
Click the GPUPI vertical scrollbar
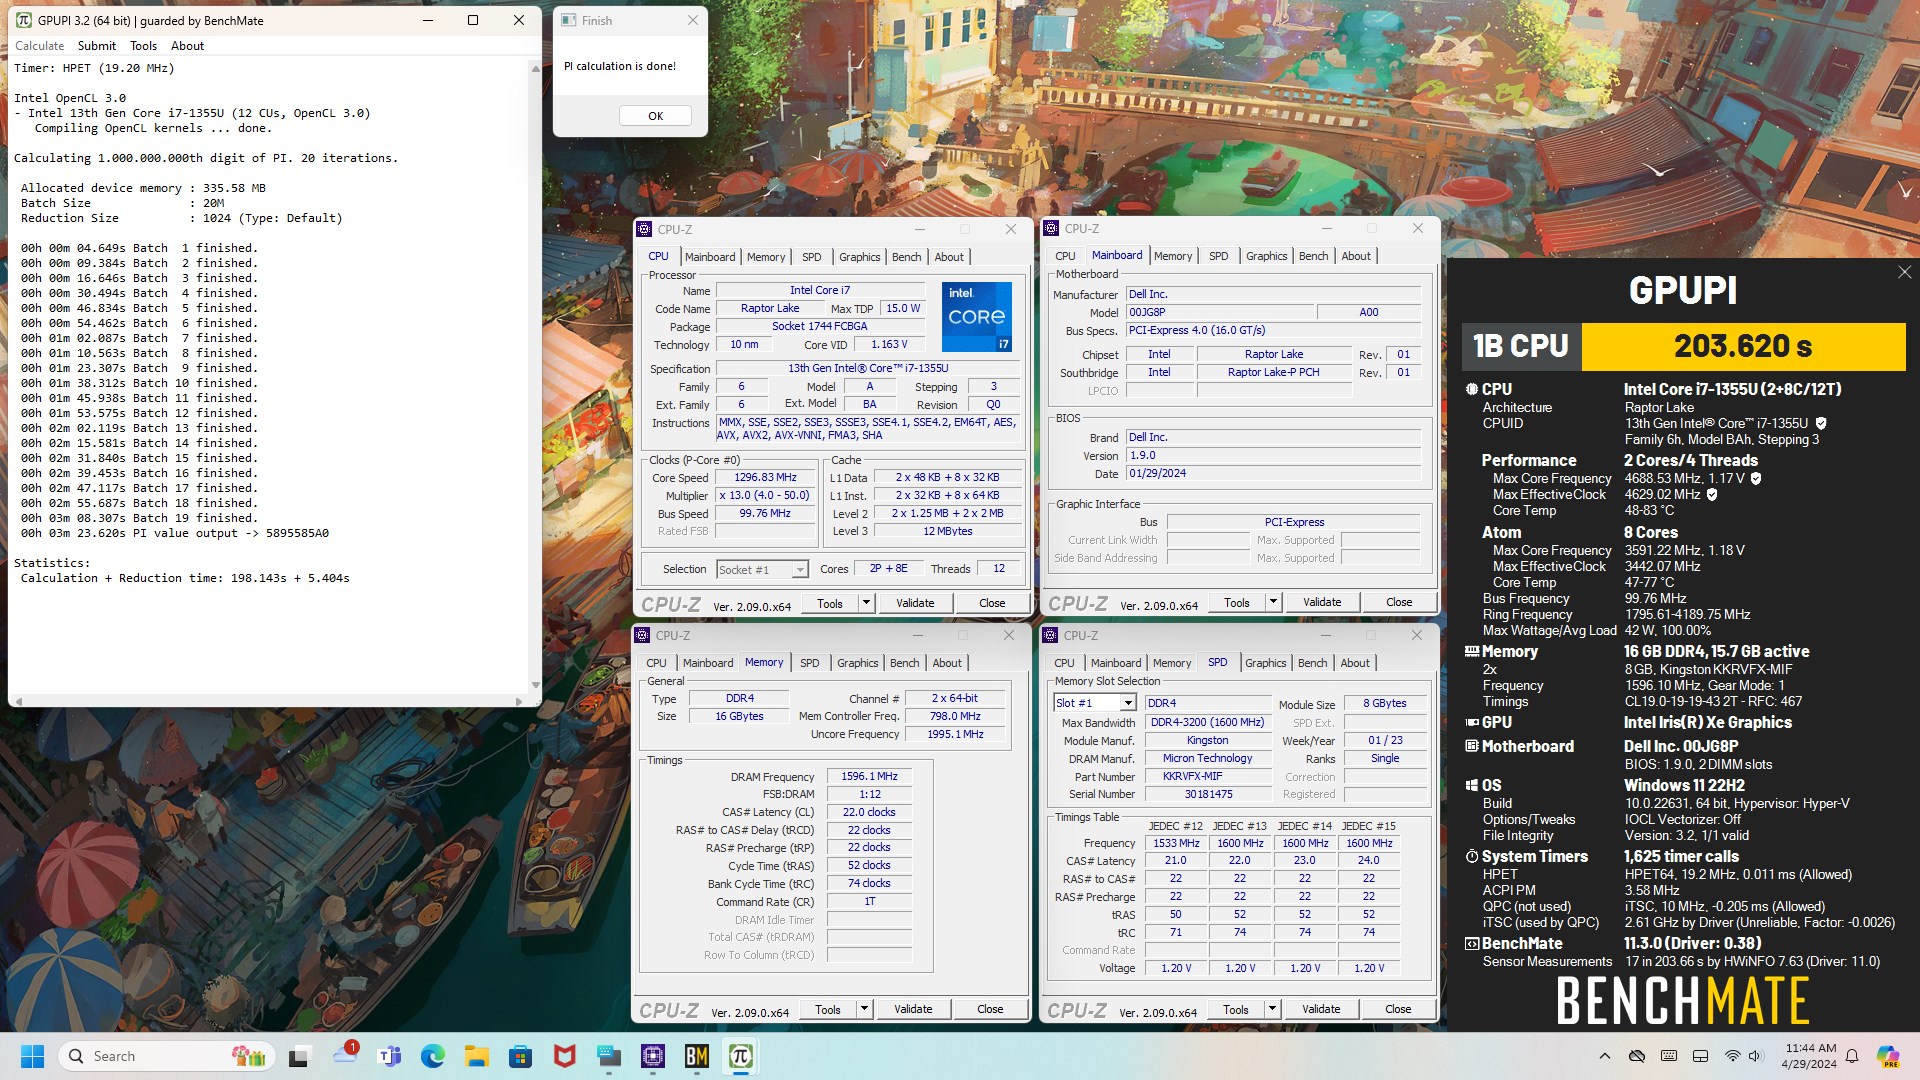click(x=535, y=376)
